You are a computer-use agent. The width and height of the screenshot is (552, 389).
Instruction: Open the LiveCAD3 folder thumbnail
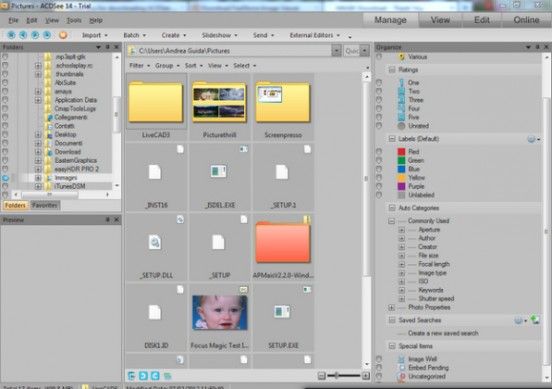156,102
